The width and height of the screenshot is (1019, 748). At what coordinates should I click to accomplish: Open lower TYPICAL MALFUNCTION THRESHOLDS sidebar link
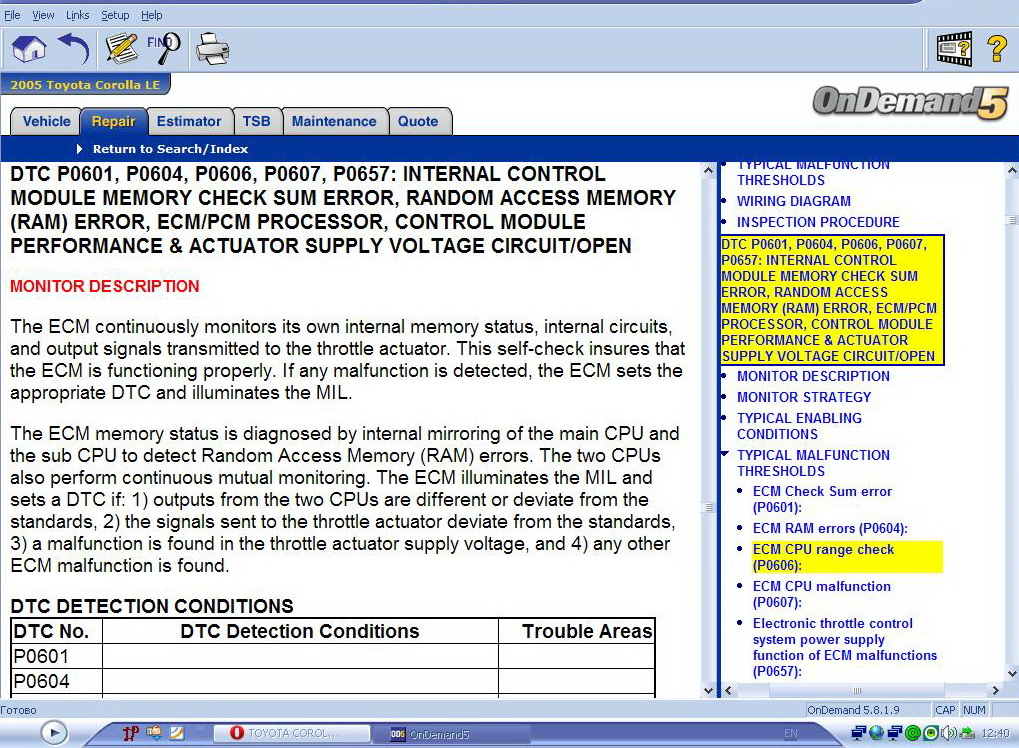(x=813, y=463)
